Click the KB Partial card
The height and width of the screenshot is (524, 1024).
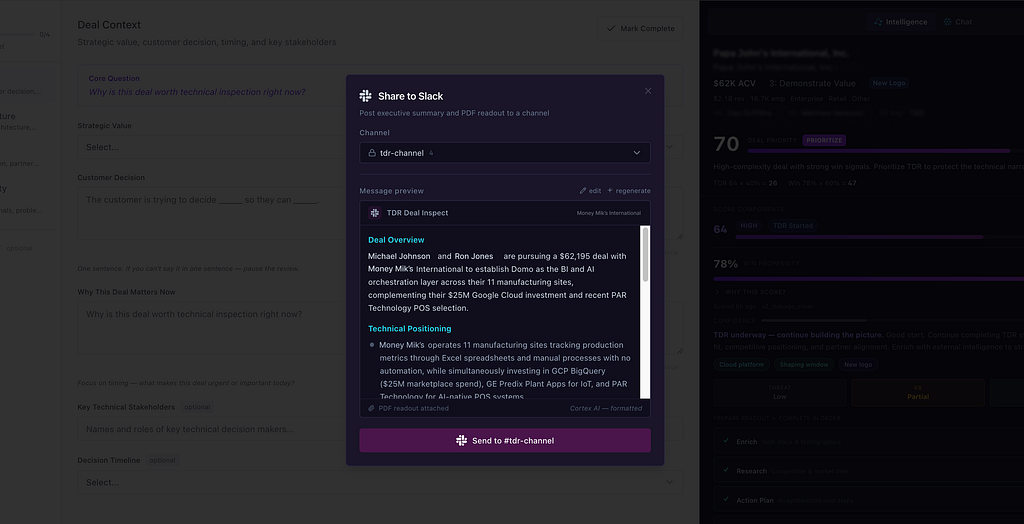pos(918,392)
